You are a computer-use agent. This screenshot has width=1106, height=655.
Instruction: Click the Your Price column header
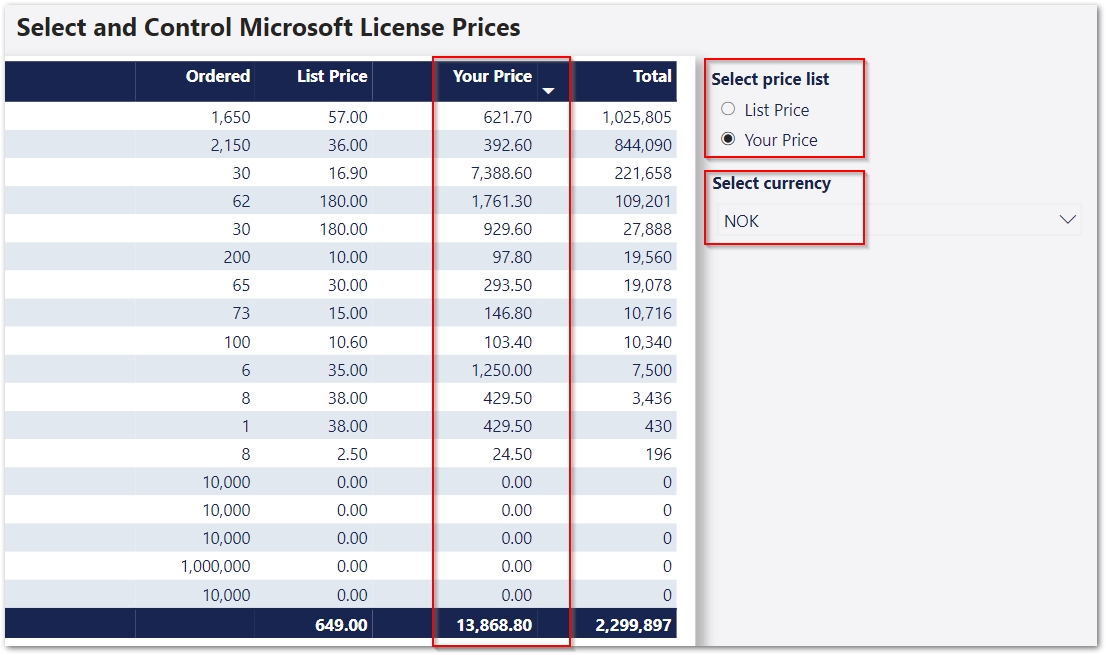tap(492, 76)
